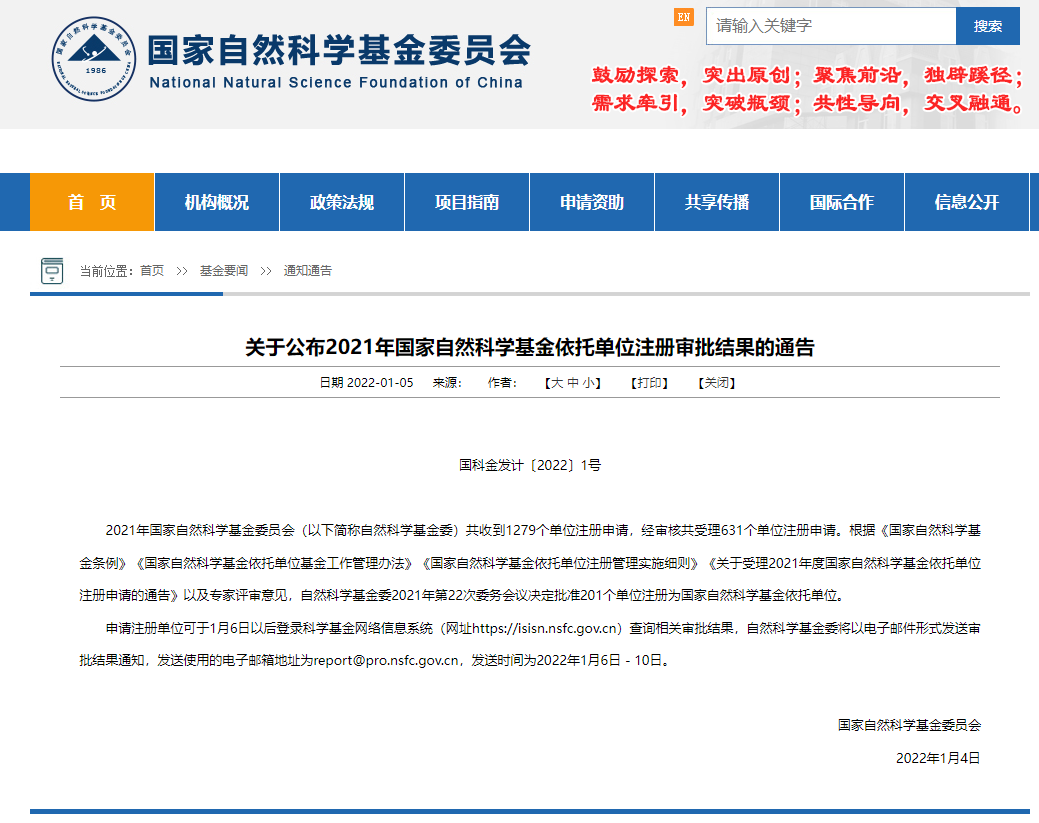Navigate to 基金要闻 breadcrumb link
The image size is (1039, 823).
click(x=223, y=271)
